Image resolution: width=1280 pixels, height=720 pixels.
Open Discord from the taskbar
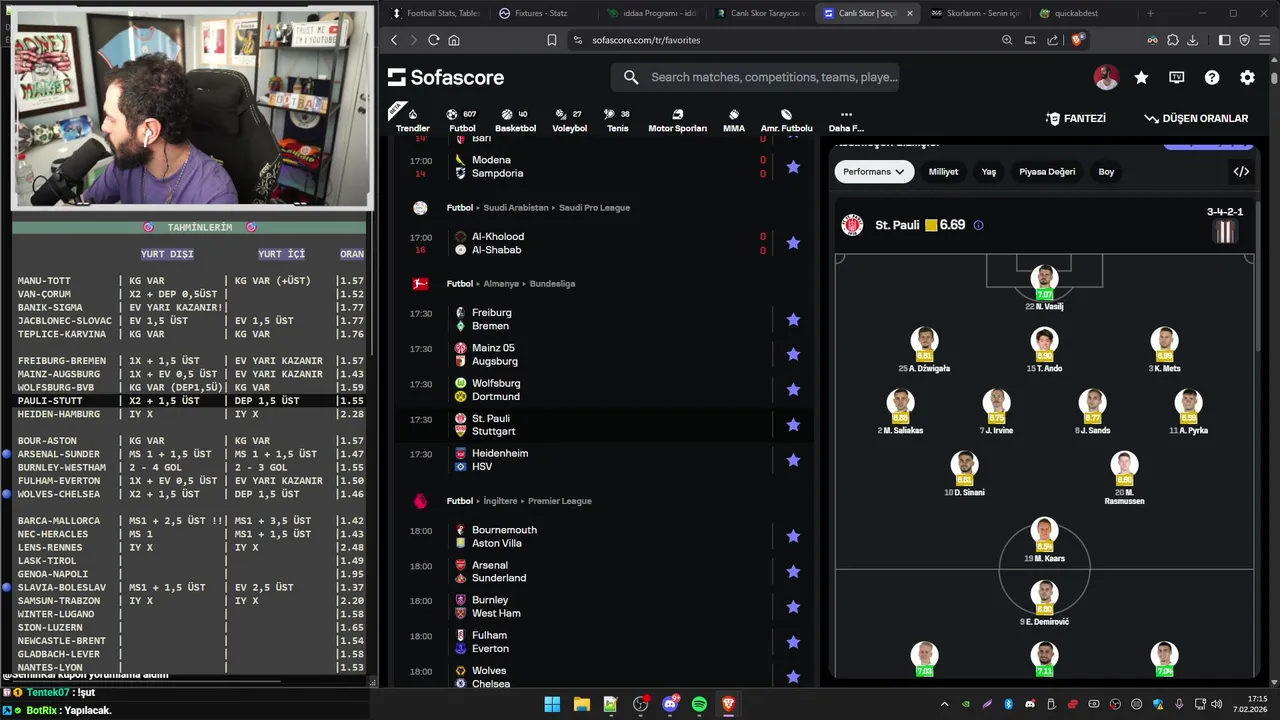point(670,704)
